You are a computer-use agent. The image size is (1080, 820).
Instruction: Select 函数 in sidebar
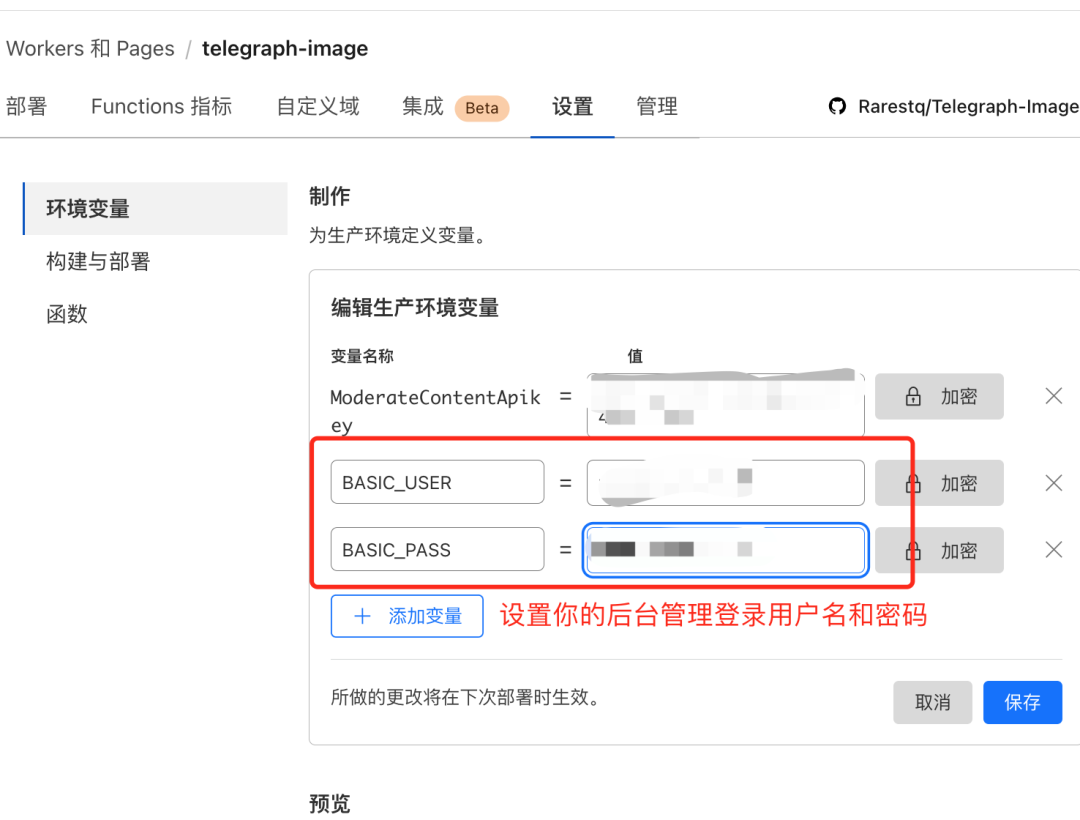point(67,314)
